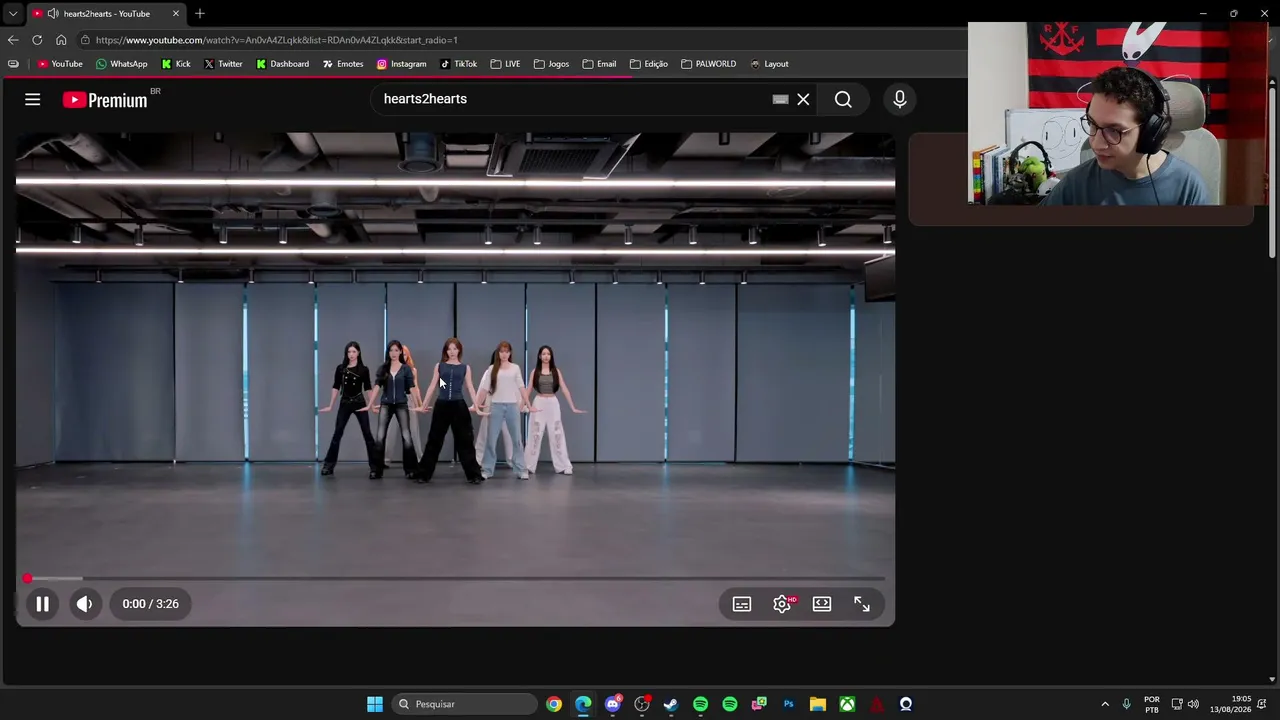
Task: Submit search with the magnifier button
Action: point(843,99)
